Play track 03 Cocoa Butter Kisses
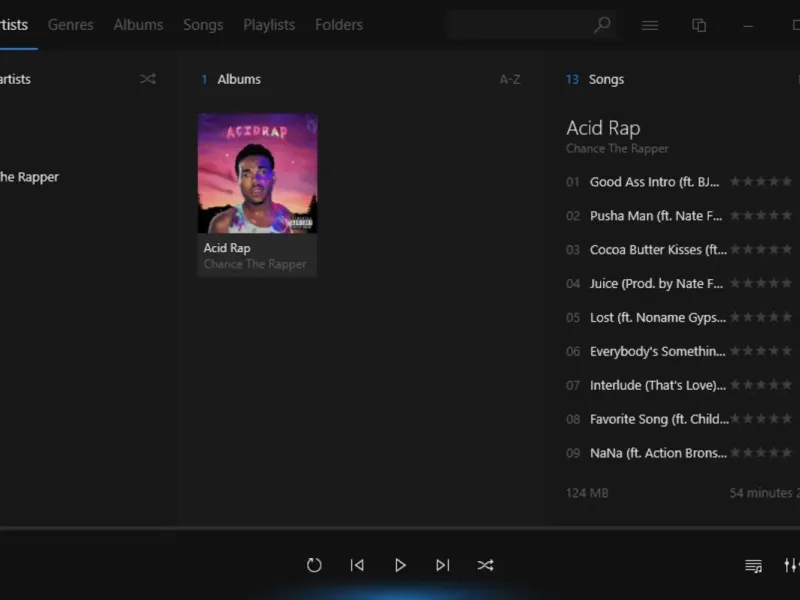Viewport: 800px width, 600px height. (658, 250)
